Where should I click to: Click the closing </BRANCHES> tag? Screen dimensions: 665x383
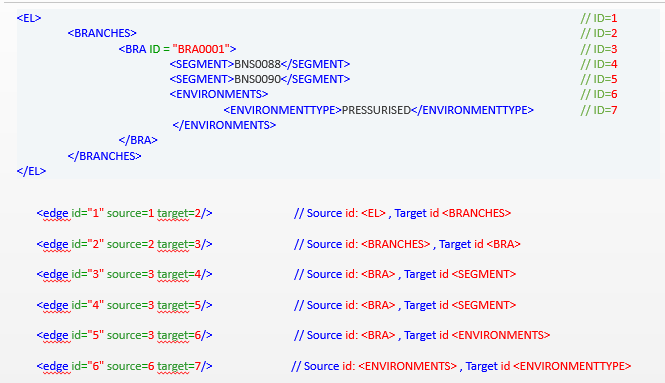(104, 156)
